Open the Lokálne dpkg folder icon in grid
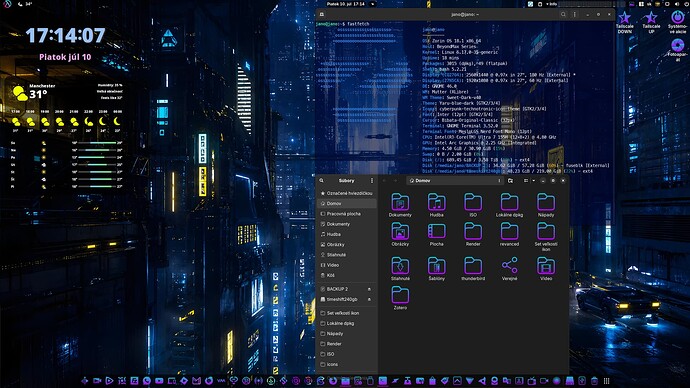This screenshot has width=690, height=388. 510,203
